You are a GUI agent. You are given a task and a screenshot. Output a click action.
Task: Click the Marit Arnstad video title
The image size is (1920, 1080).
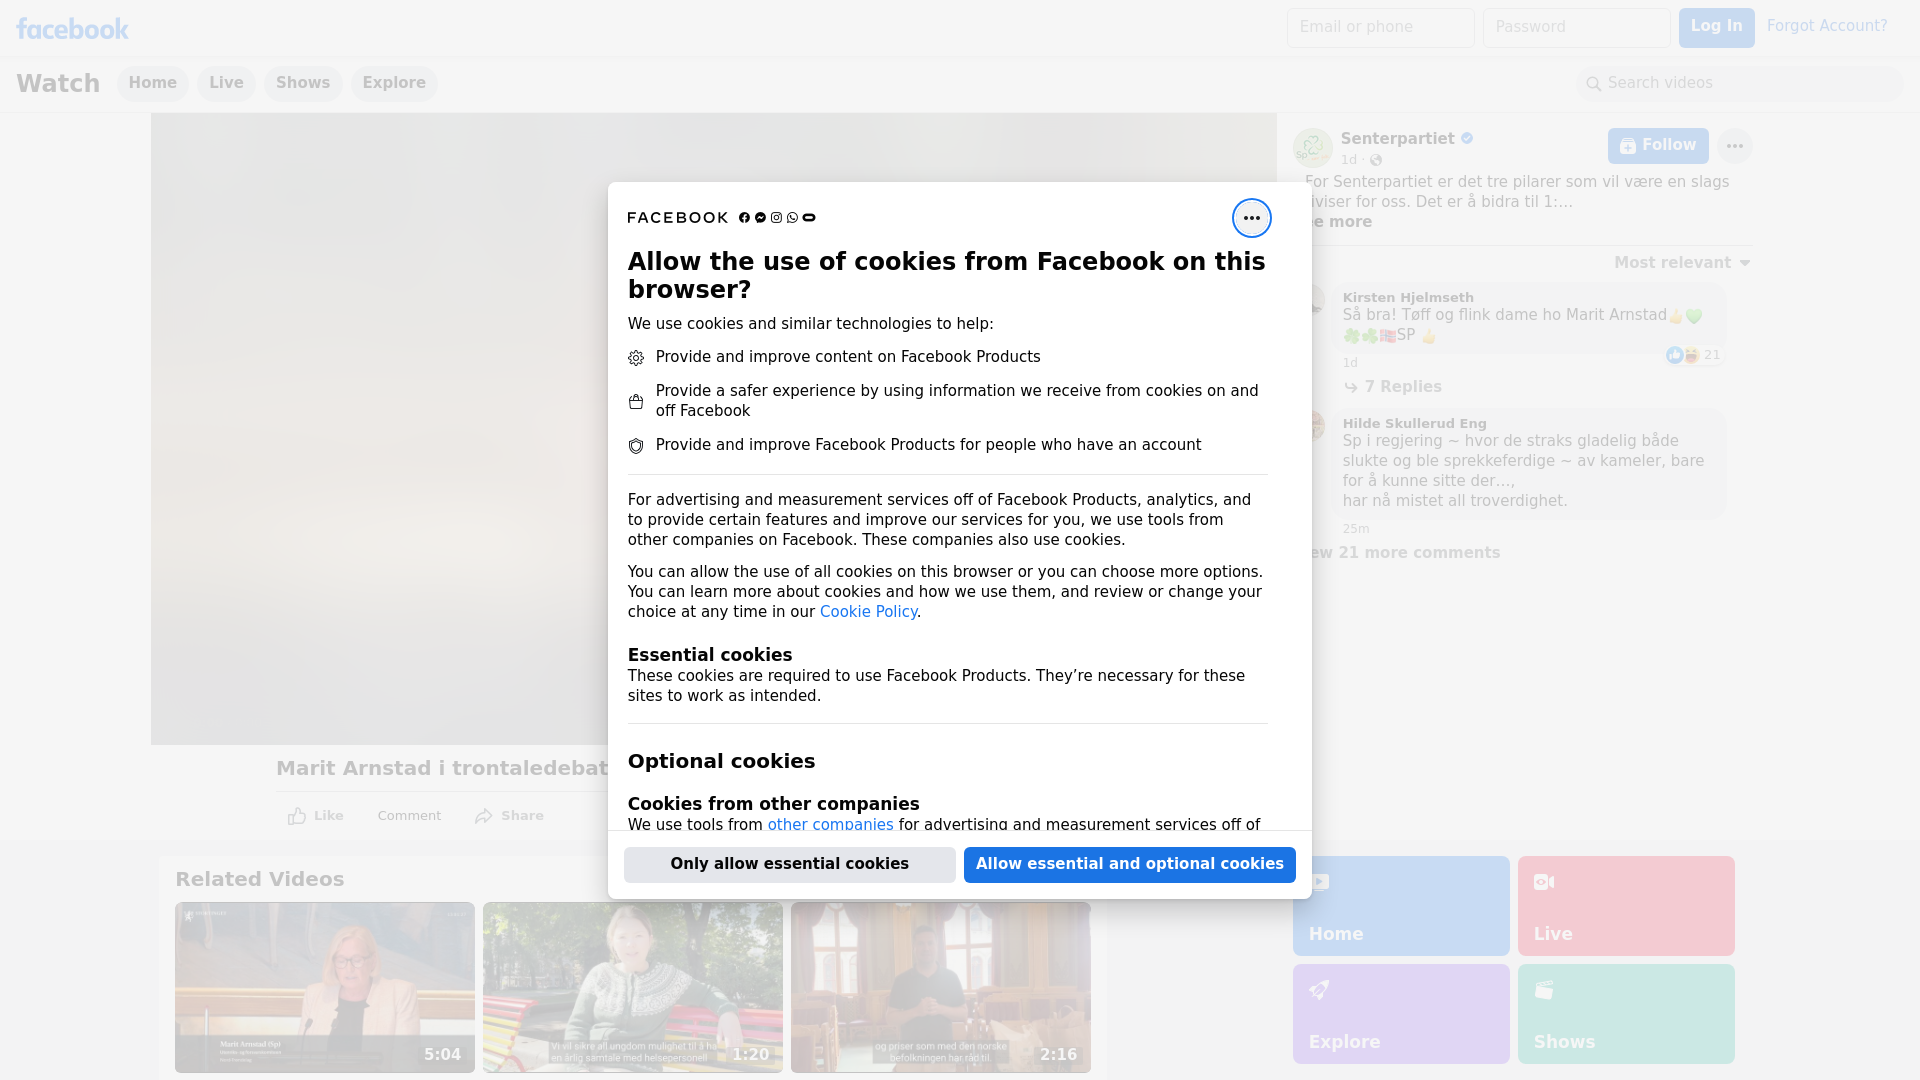click(442, 769)
